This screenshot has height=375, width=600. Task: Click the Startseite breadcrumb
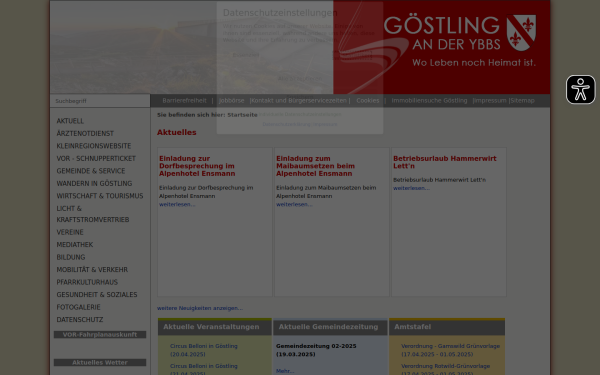(x=243, y=115)
